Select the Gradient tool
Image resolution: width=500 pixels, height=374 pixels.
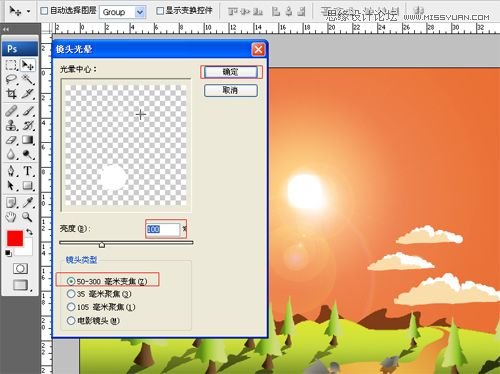[x=28, y=140]
